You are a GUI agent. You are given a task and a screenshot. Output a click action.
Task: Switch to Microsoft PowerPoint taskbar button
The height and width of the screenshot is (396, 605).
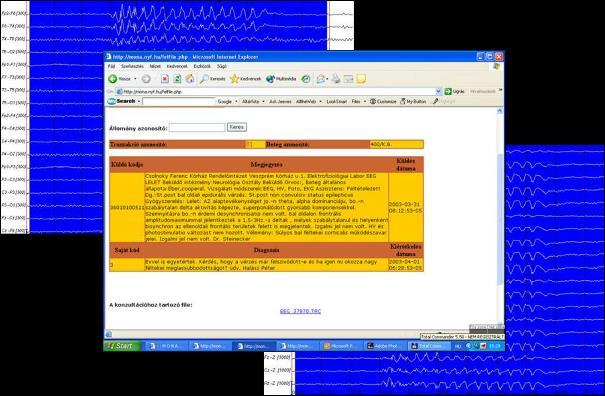(341, 346)
